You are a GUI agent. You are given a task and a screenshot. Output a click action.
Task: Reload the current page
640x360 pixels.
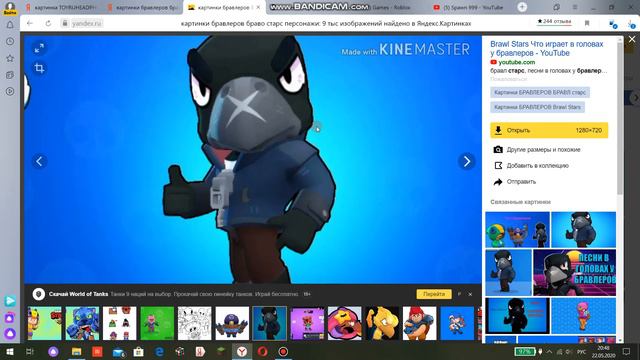pos(48,24)
